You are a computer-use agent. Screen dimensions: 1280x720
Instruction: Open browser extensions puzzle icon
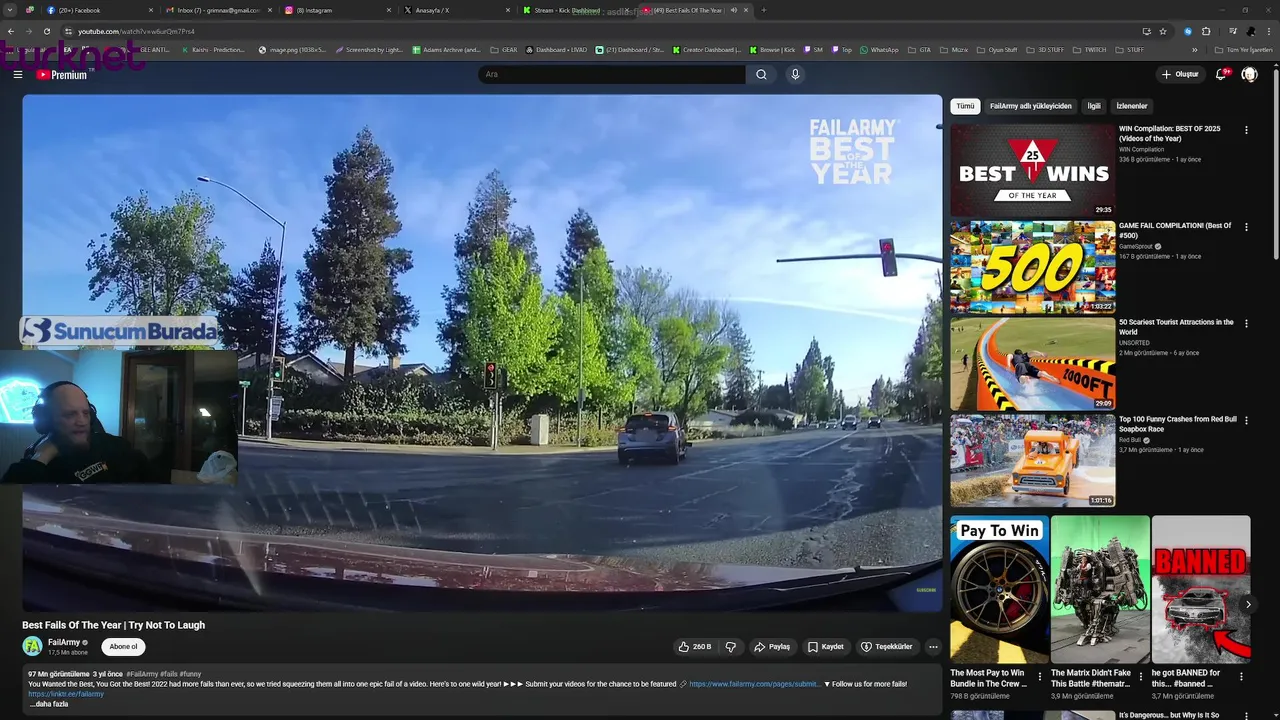click(x=1206, y=31)
